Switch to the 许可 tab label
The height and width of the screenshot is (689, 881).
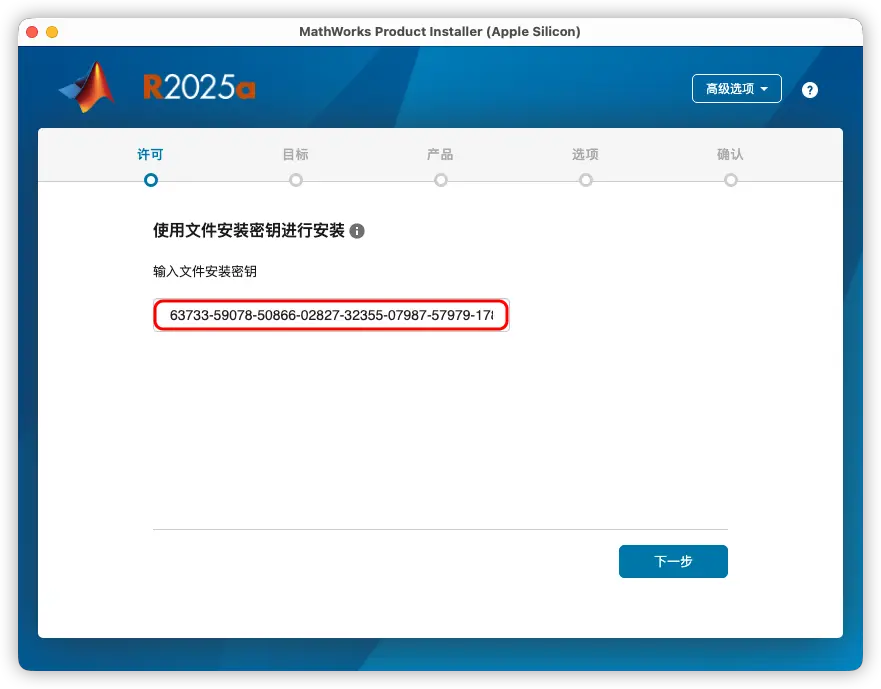click(x=150, y=154)
